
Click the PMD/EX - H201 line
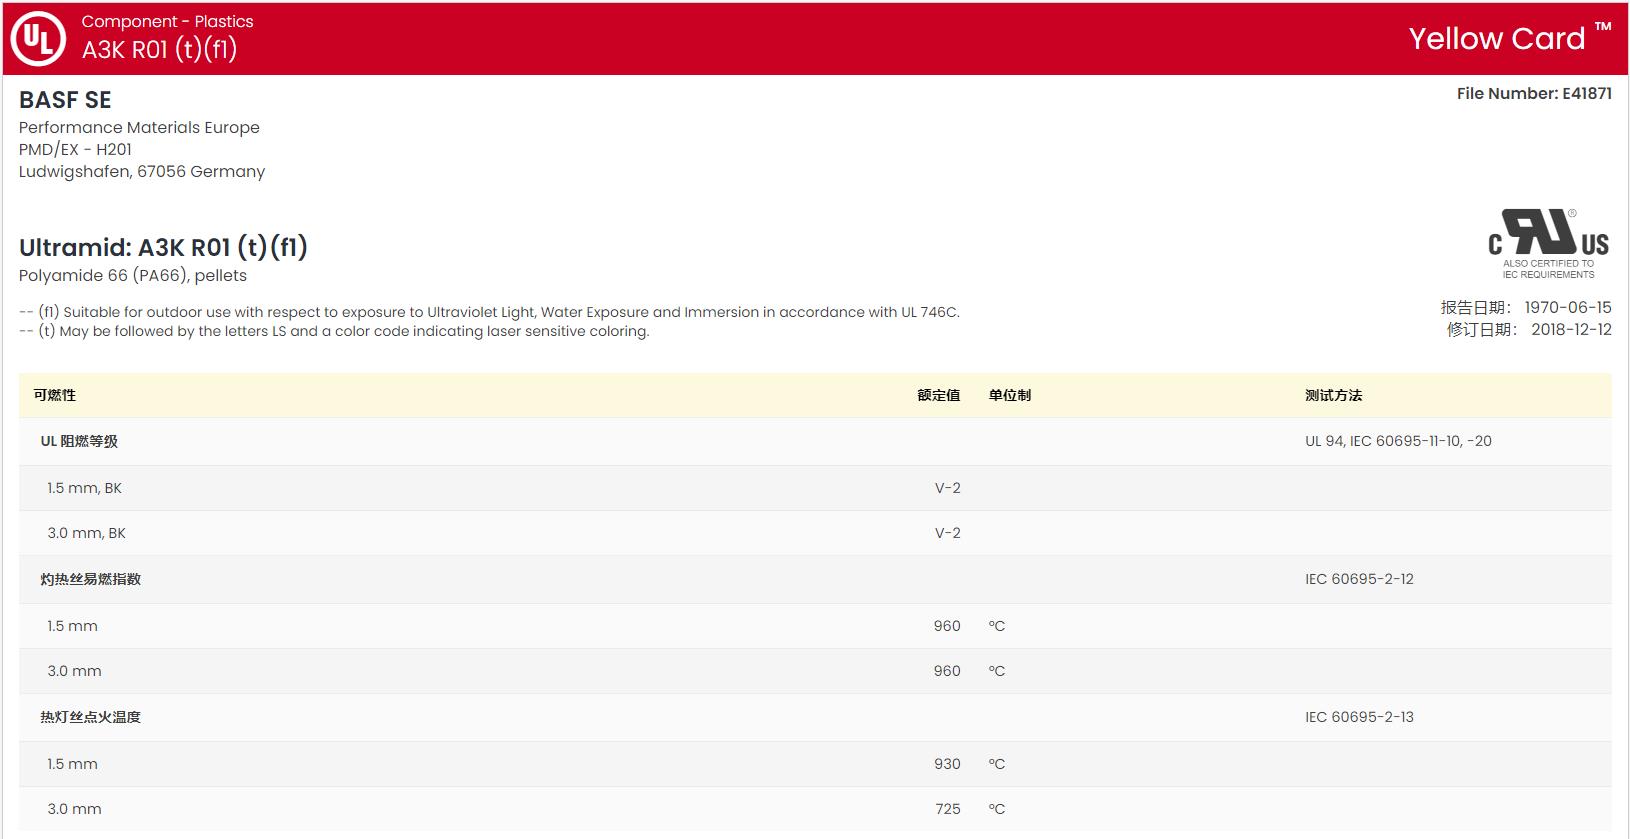tap(75, 149)
